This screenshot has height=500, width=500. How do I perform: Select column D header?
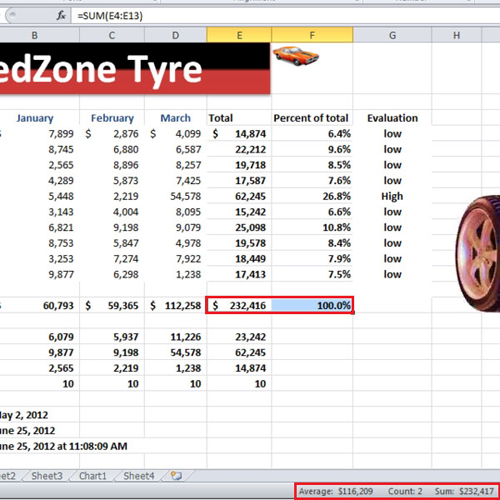tap(176, 35)
